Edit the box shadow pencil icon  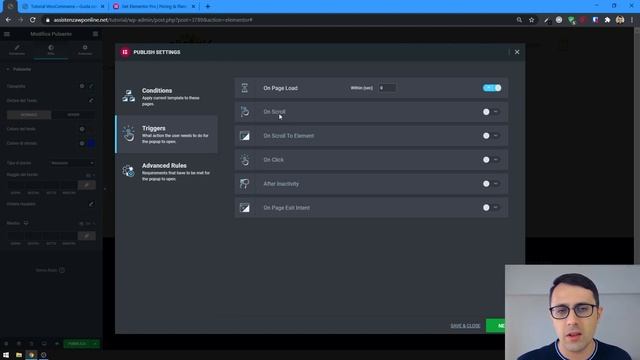pos(91,204)
